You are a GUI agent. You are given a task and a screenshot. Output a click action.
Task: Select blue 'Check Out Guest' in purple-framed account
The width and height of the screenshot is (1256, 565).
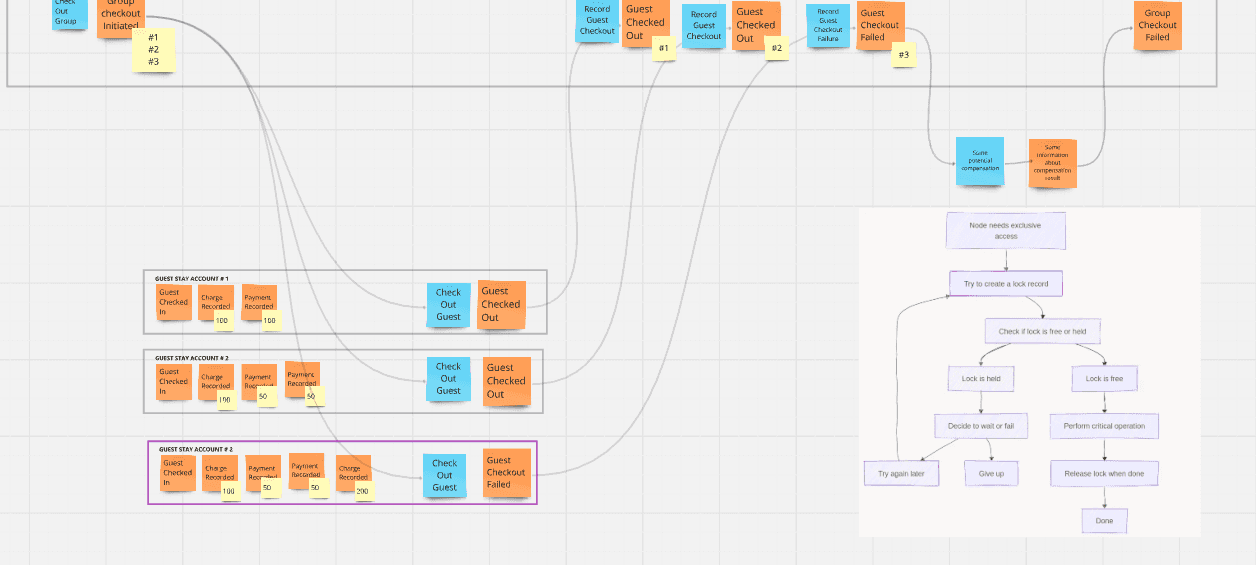(444, 476)
